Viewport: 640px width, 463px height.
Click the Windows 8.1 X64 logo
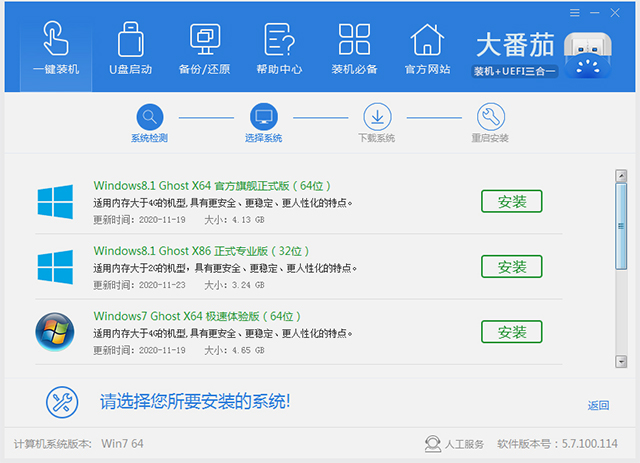tap(55, 202)
